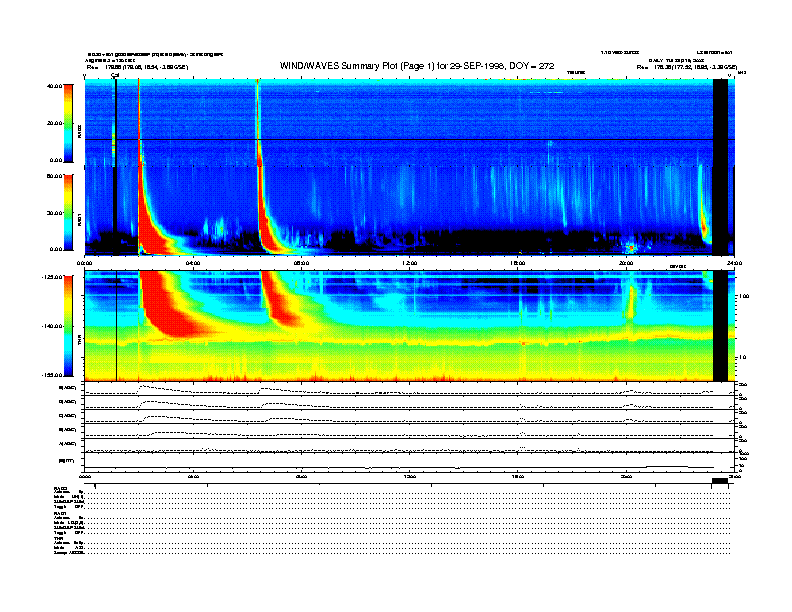Click the 12:00 label under the line plots

pos(409,476)
